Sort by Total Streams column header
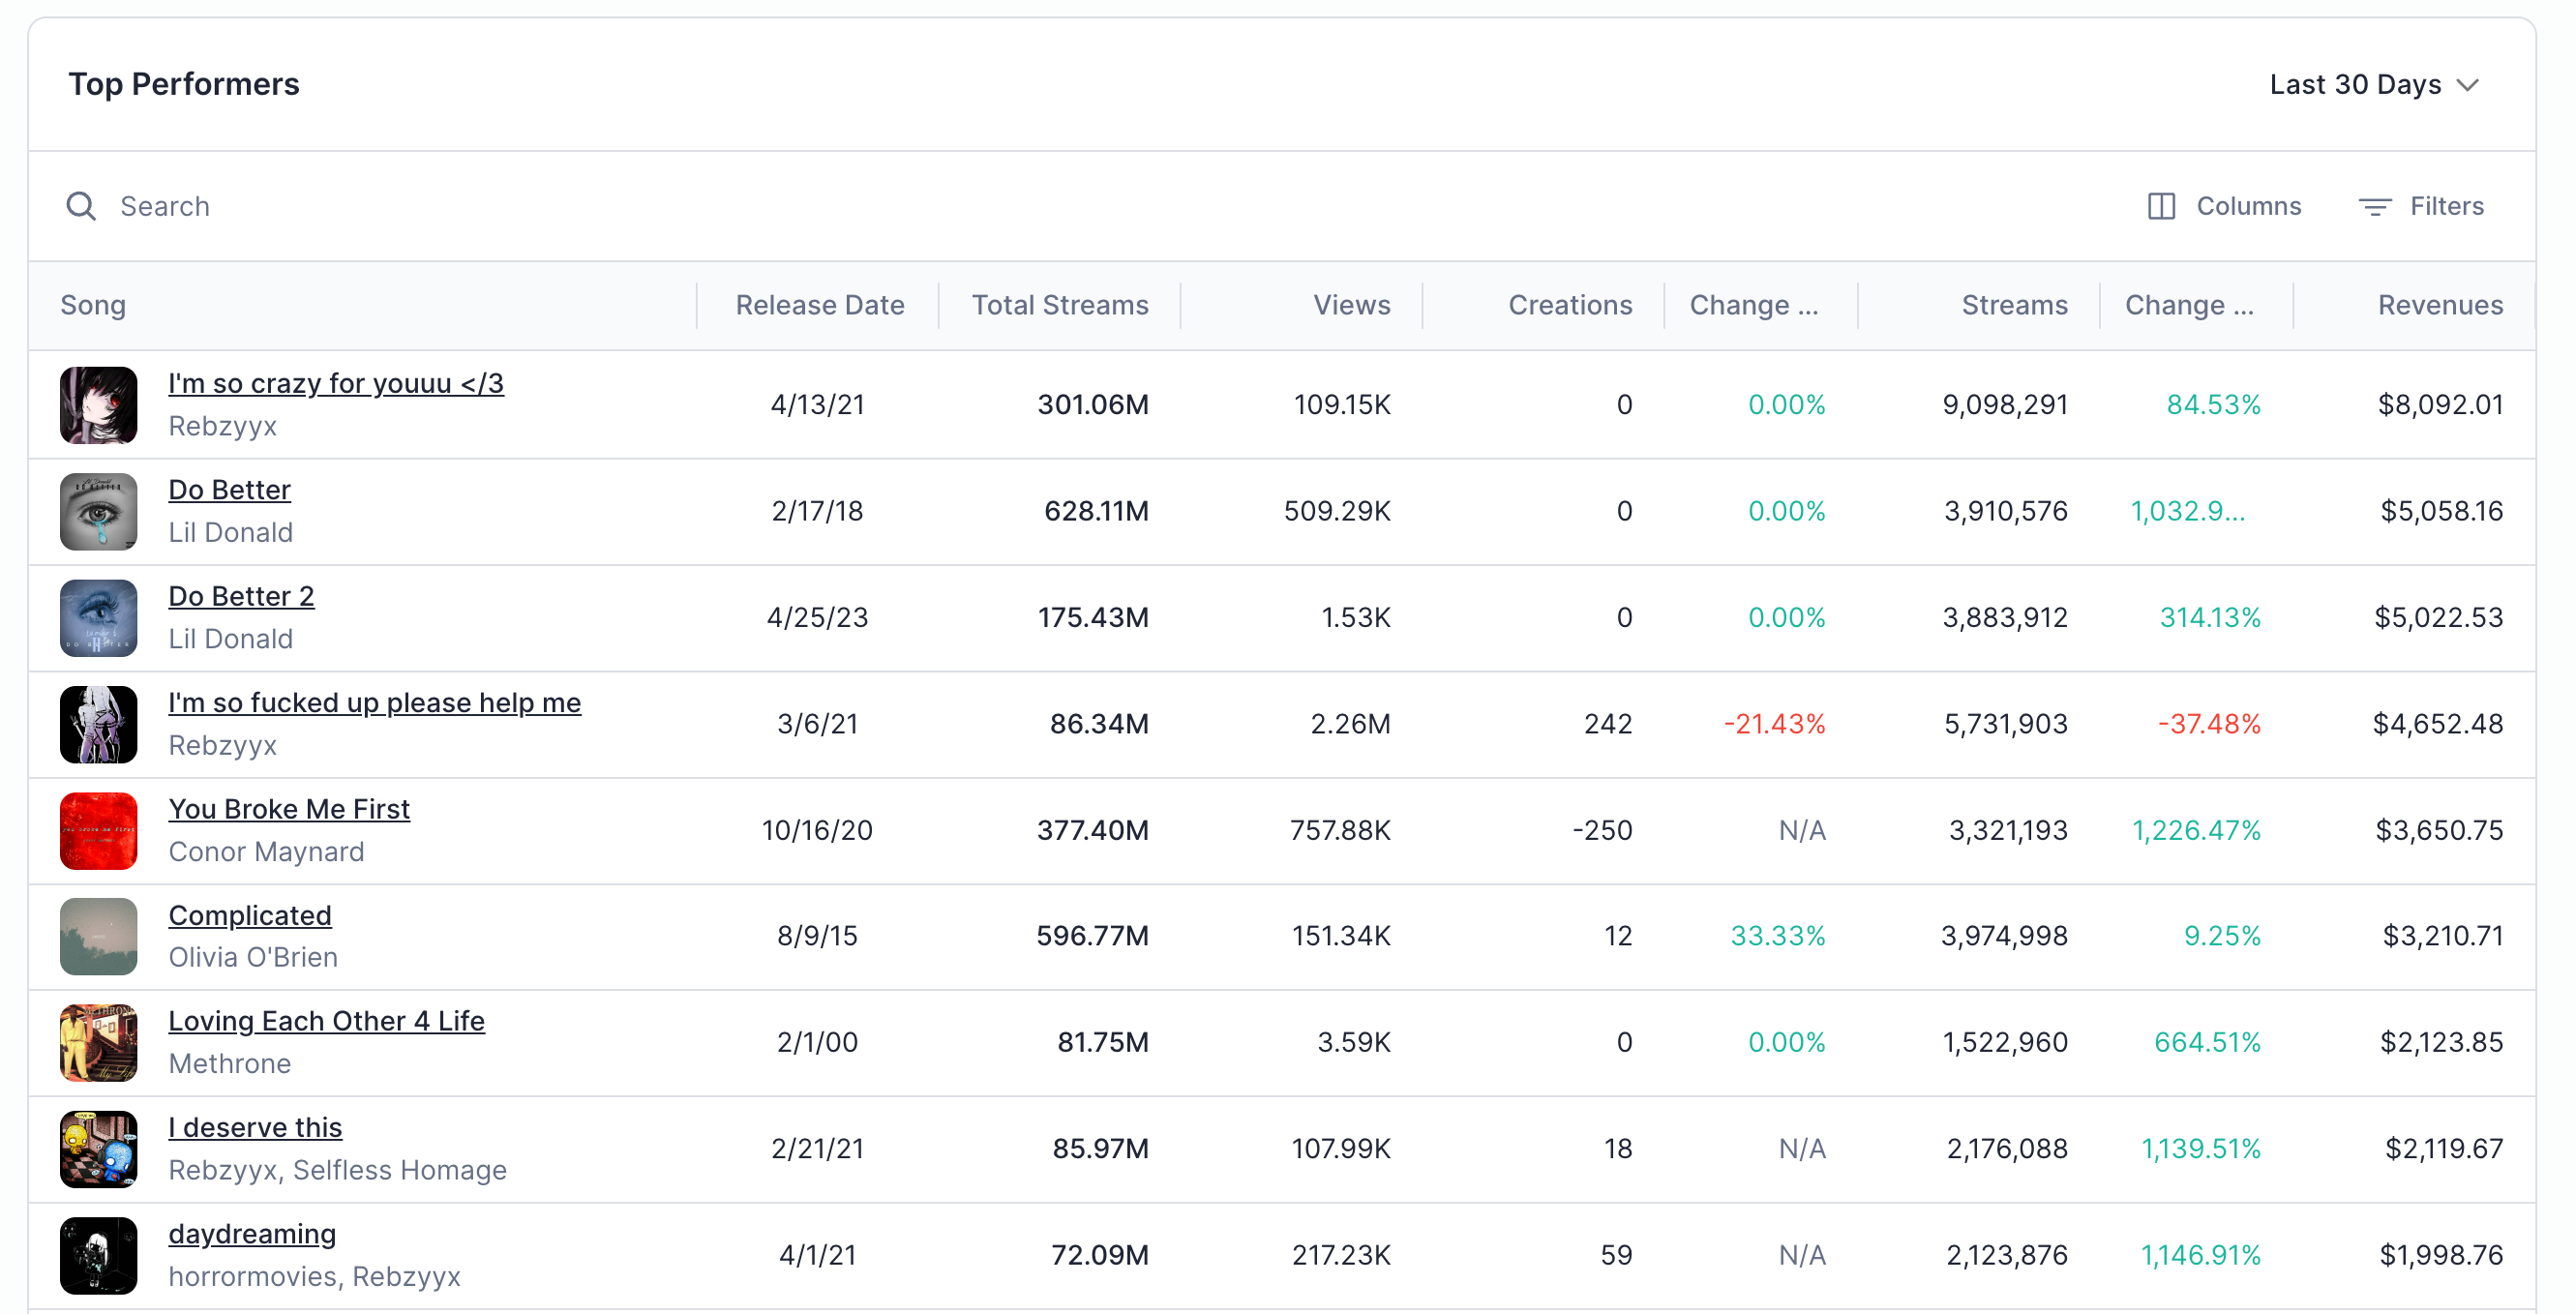The height and width of the screenshot is (1314, 2576). (1059, 305)
